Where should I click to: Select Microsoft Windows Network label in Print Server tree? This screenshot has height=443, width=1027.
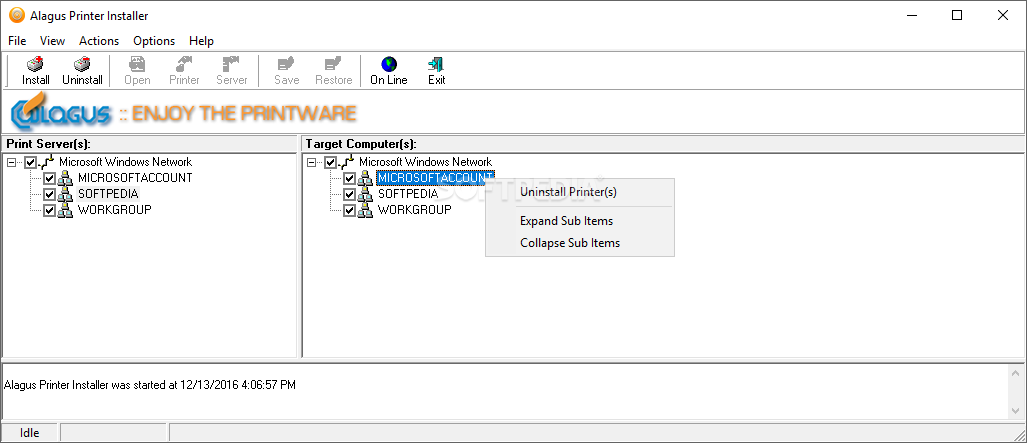point(125,162)
